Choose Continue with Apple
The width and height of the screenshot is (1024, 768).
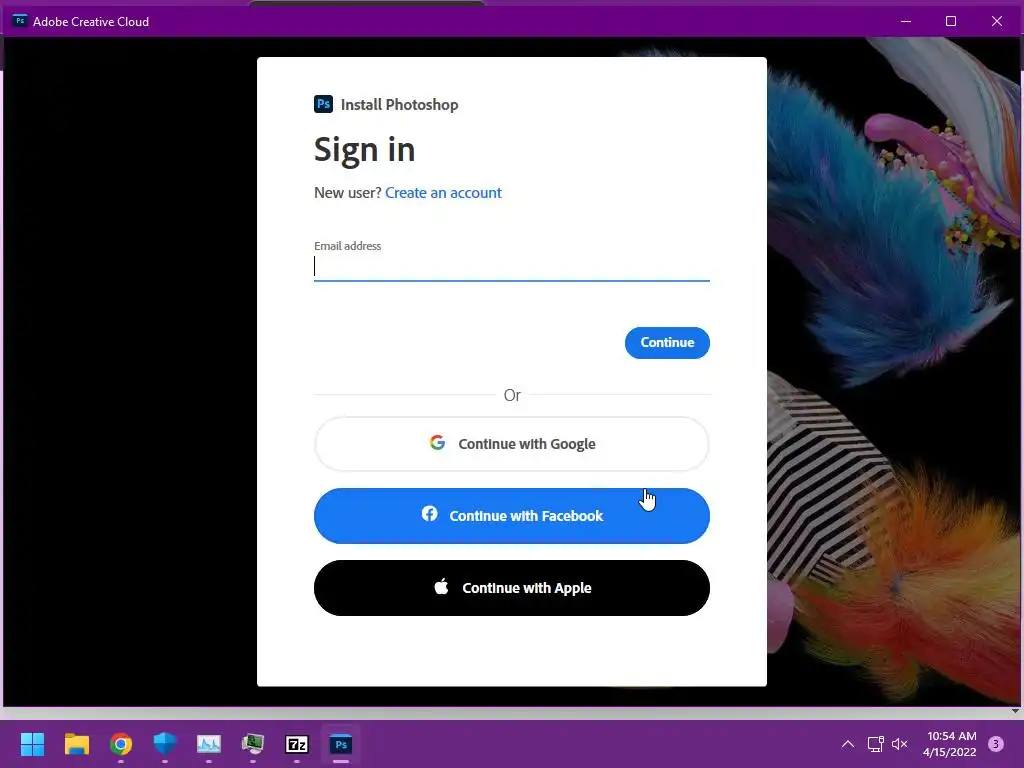click(511, 588)
